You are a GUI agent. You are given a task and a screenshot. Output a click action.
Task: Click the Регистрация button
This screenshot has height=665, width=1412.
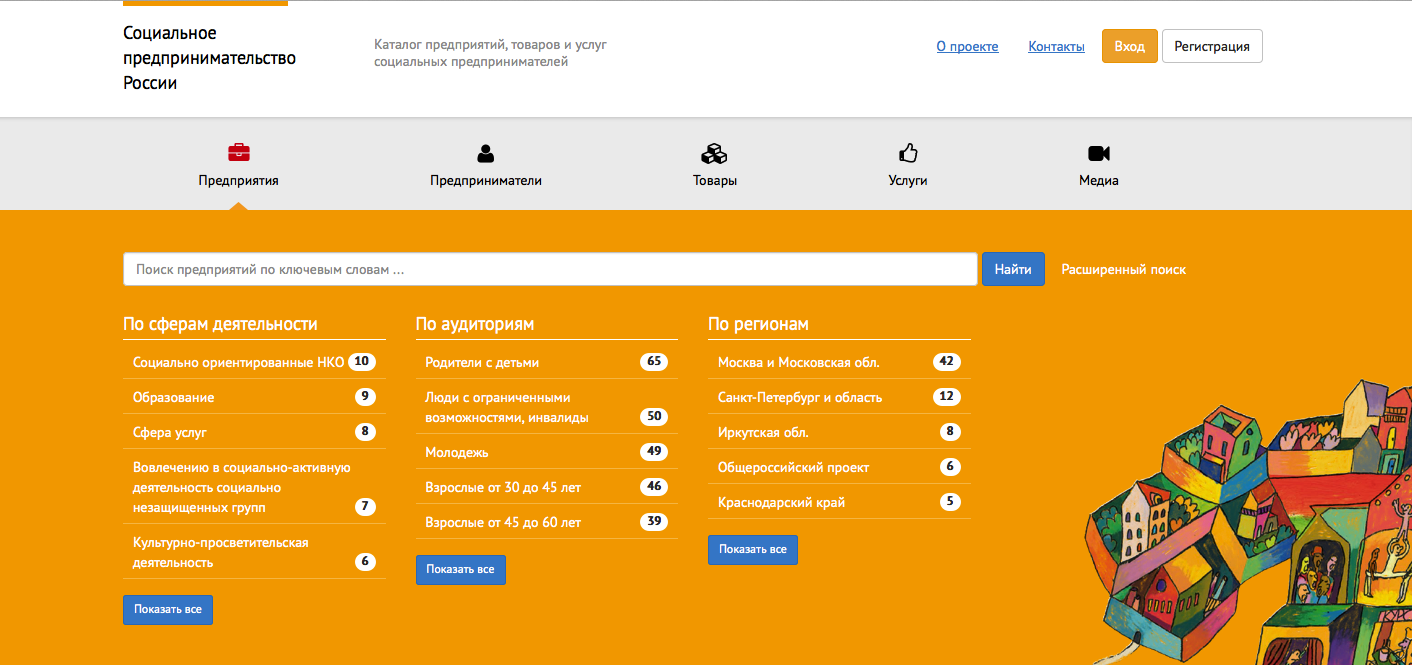pos(1212,46)
